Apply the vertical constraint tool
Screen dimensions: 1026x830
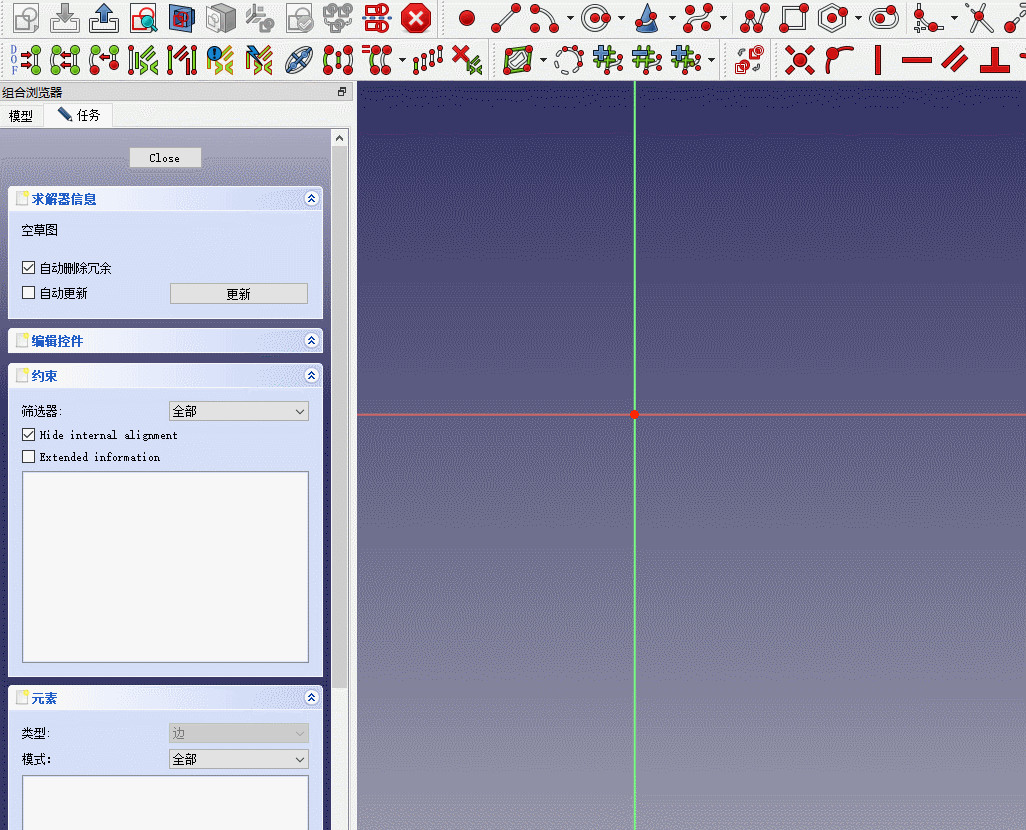[x=877, y=60]
